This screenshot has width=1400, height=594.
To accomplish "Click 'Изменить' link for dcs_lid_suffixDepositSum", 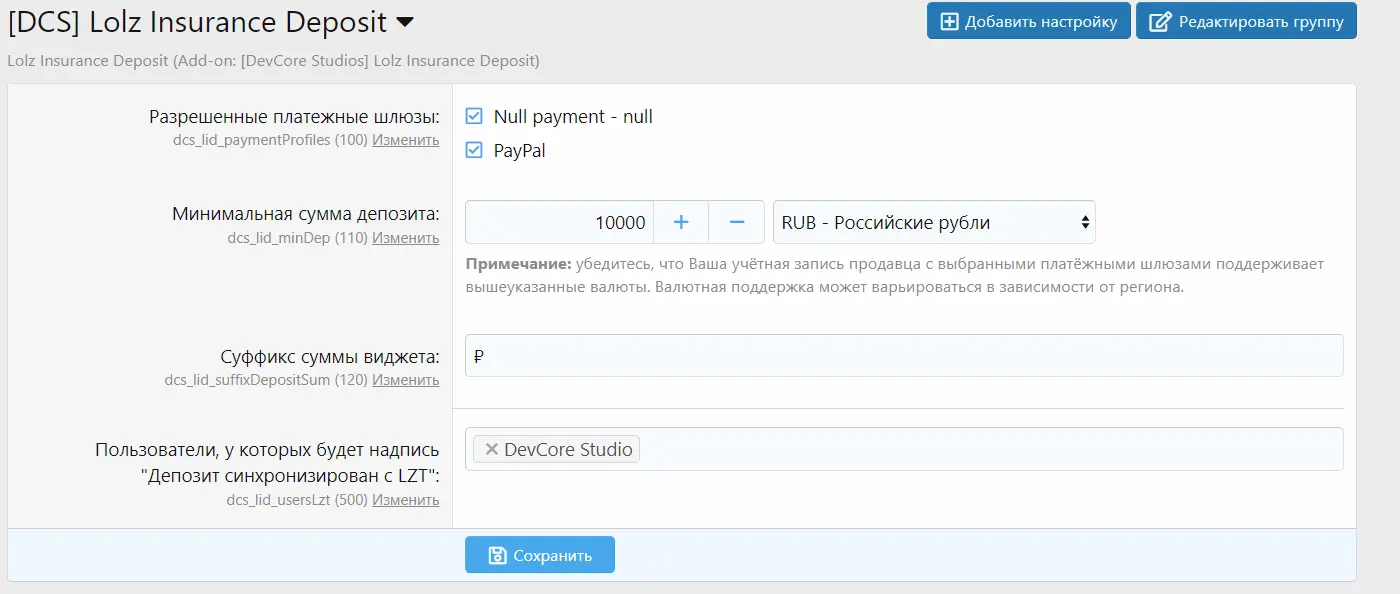I will pos(406,380).
